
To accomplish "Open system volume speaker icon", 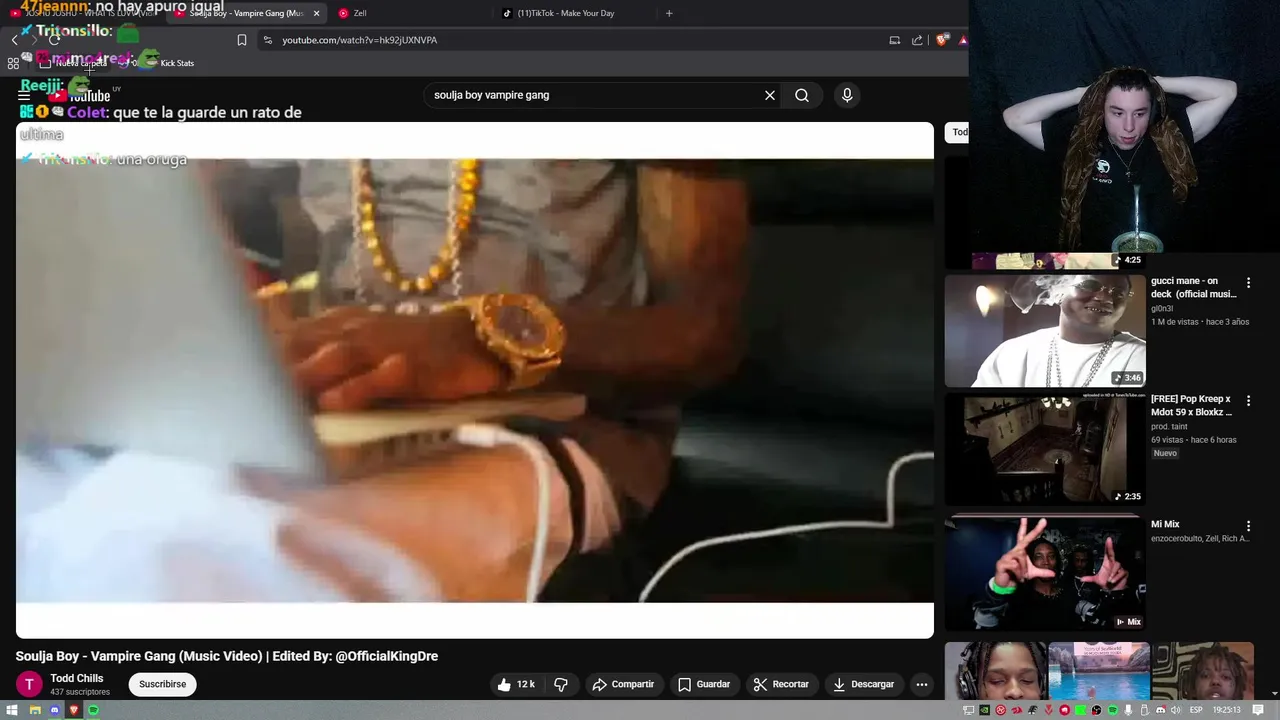I will point(1175,710).
